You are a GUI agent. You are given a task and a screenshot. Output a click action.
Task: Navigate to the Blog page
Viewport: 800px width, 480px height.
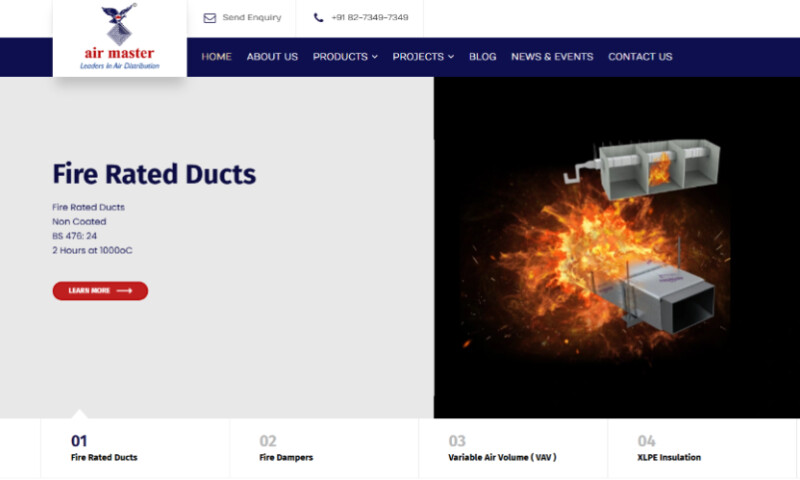[482, 57]
